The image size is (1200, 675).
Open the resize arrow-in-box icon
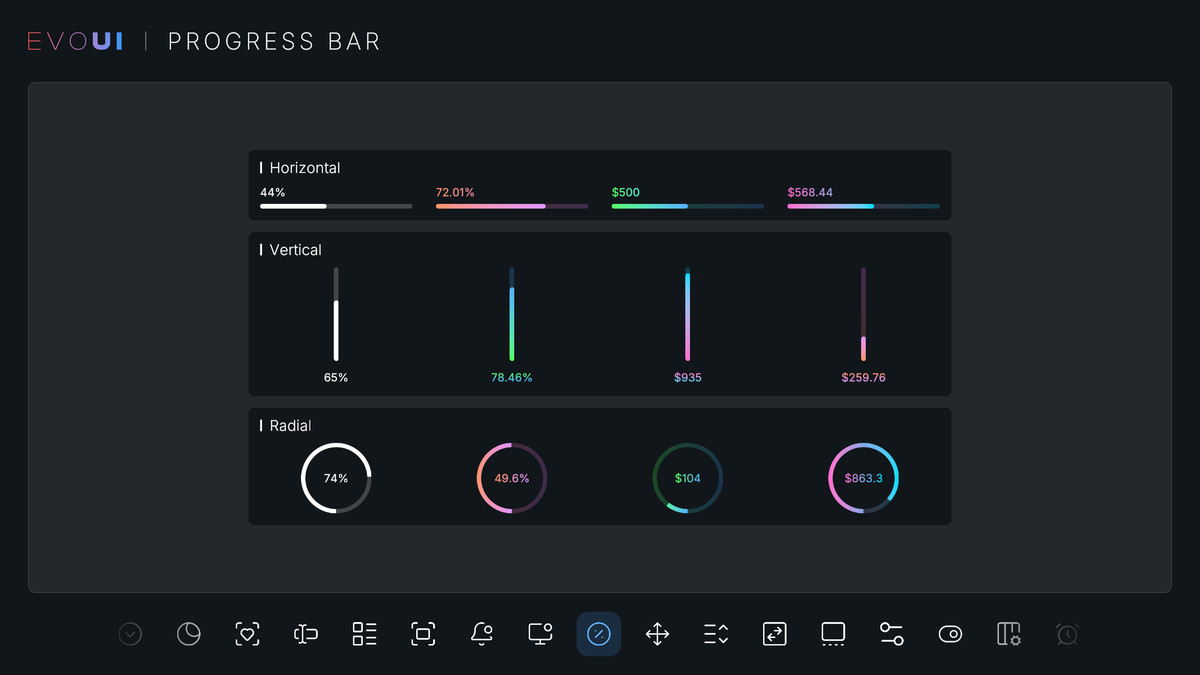[775, 634]
